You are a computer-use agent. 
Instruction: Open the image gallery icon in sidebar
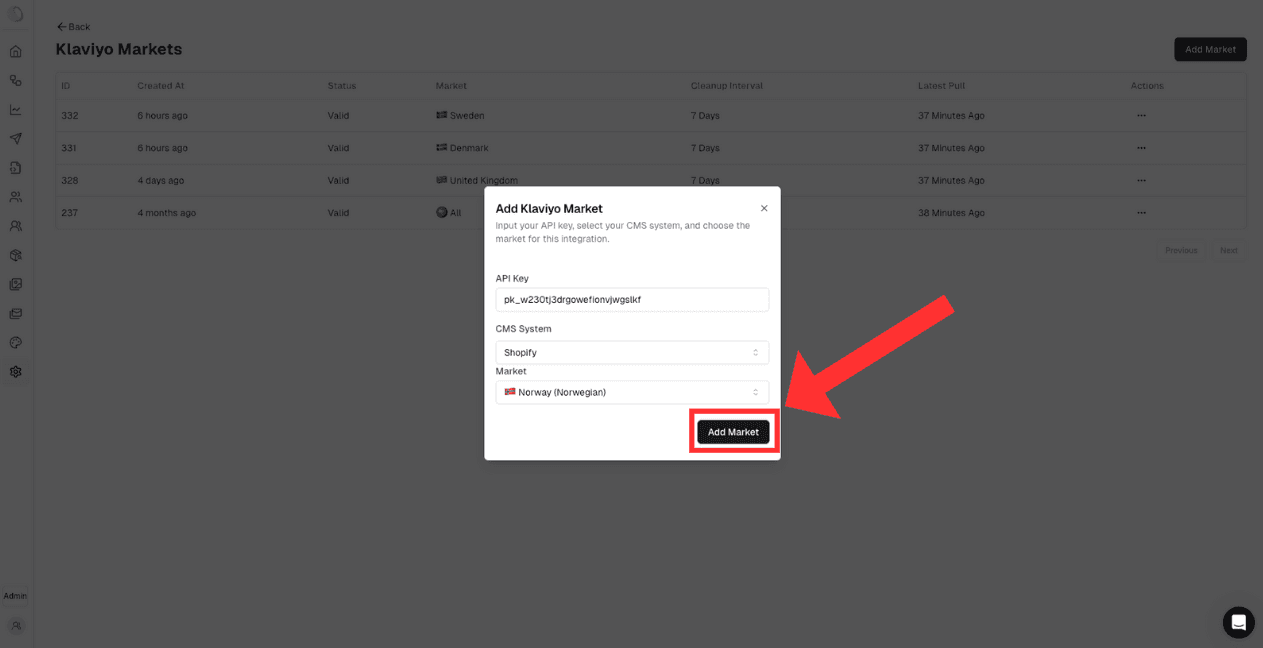[x=16, y=284]
